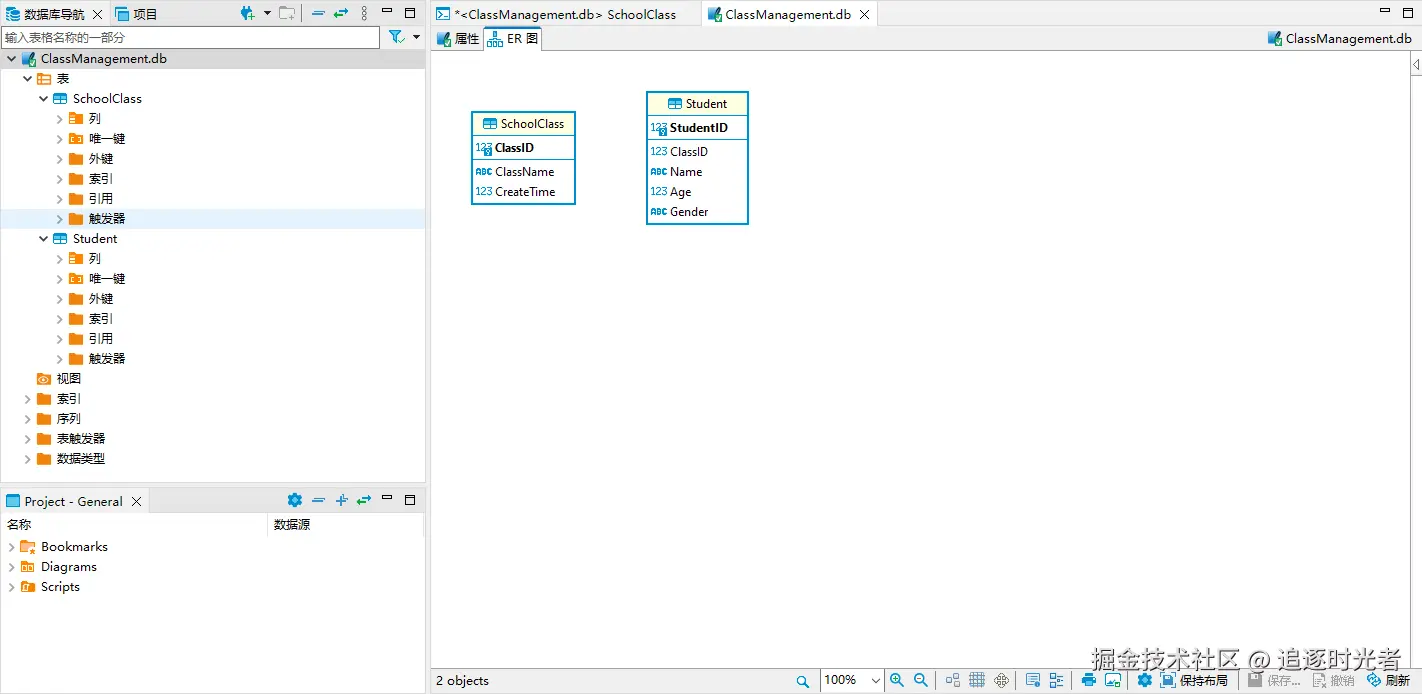Click the CreateTime column in SchoolClass entity
This screenshot has width=1422, height=694.
pos(523,192)
